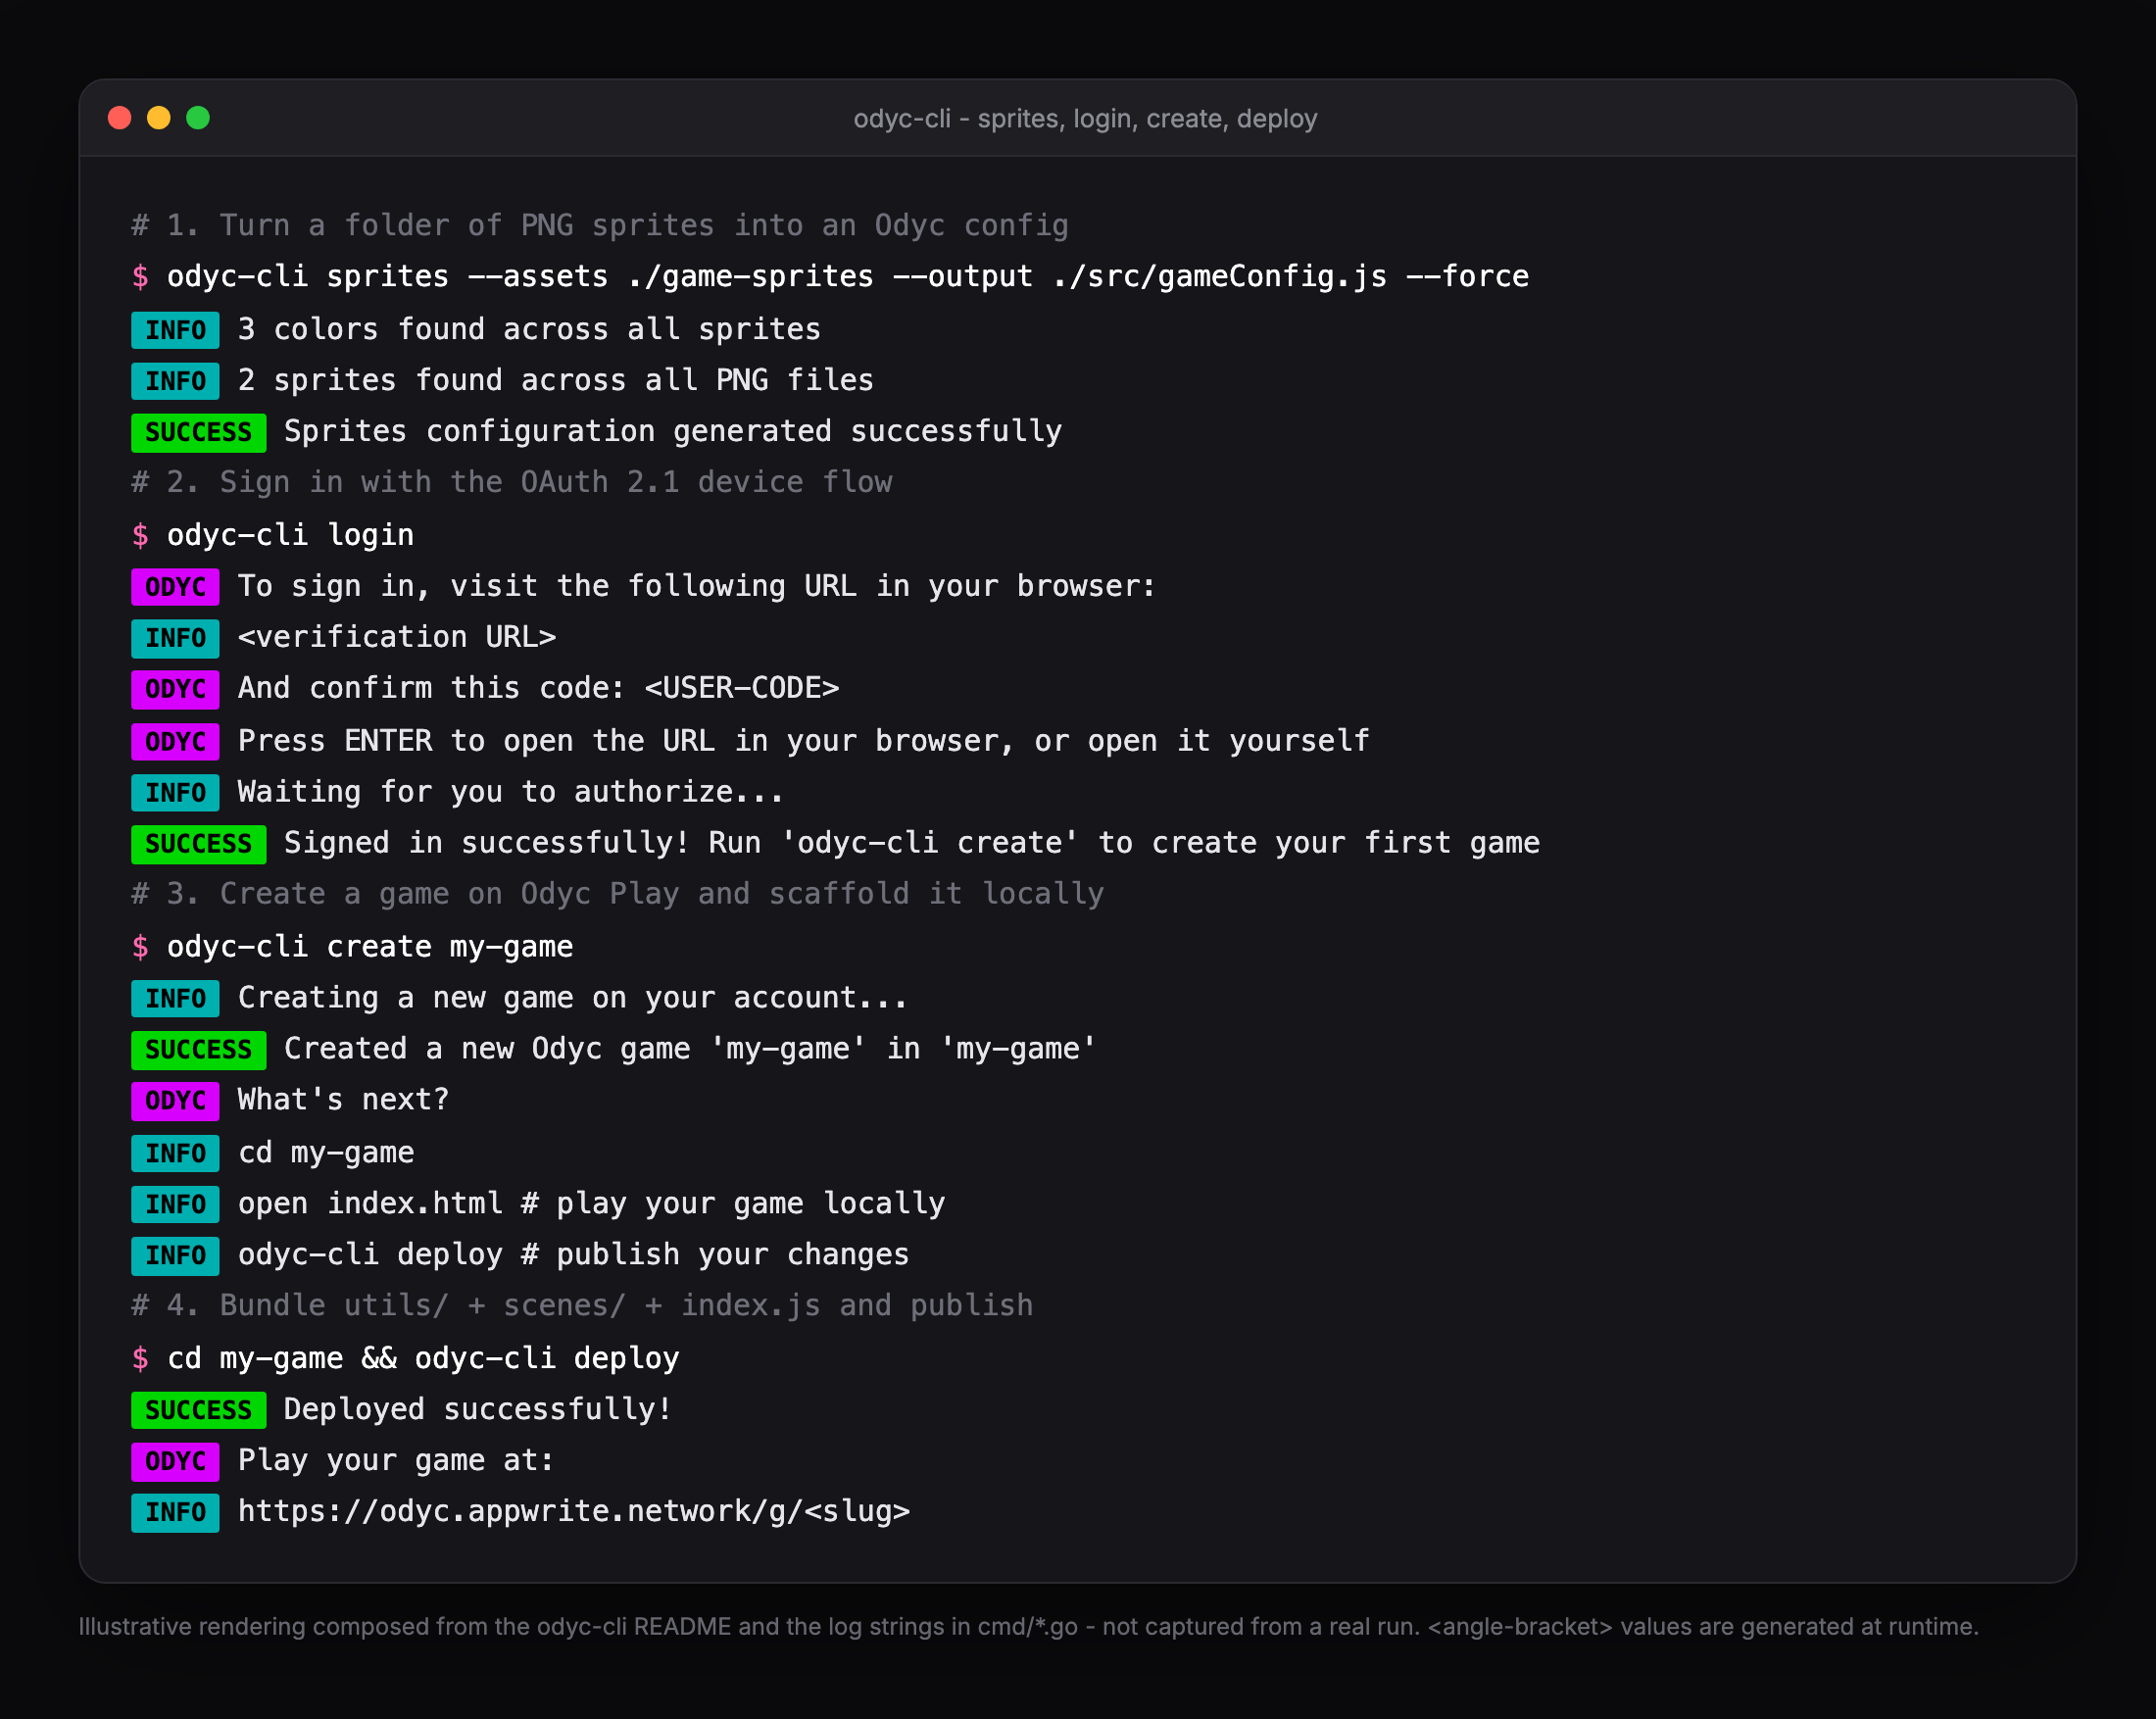Click the 'Deployed successfully!' message
This screenshot has width=2156, height=1719.
point(478,1410)
